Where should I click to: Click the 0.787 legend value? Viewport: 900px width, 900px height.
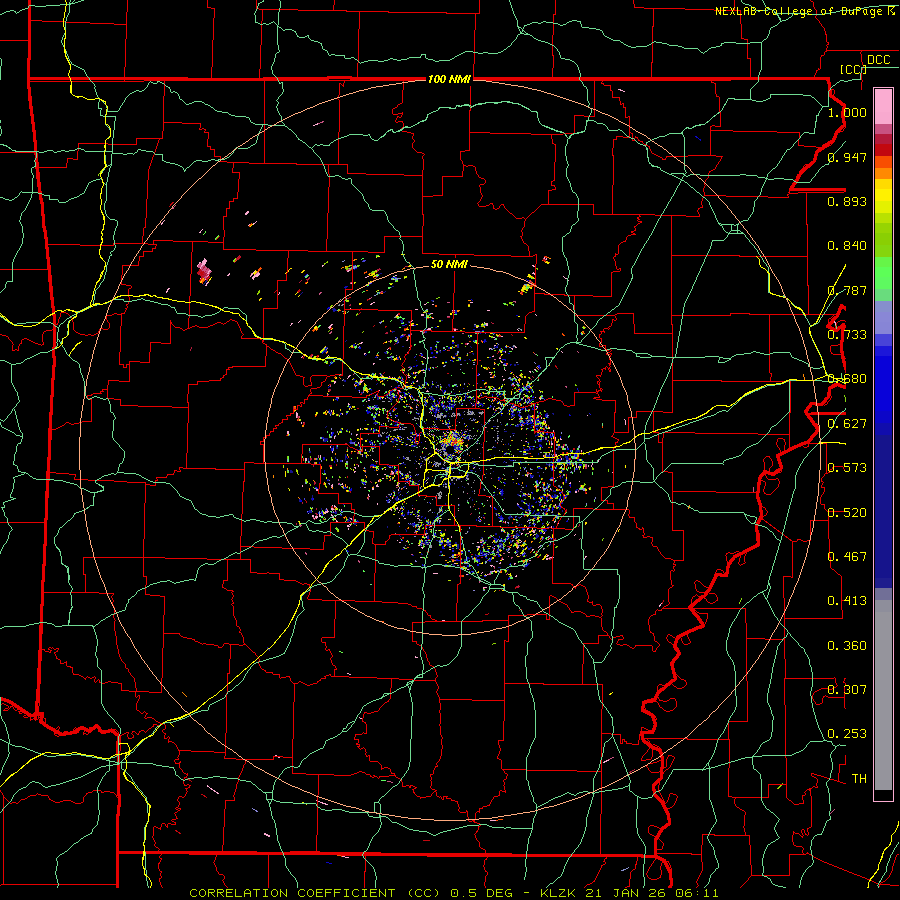847,290
